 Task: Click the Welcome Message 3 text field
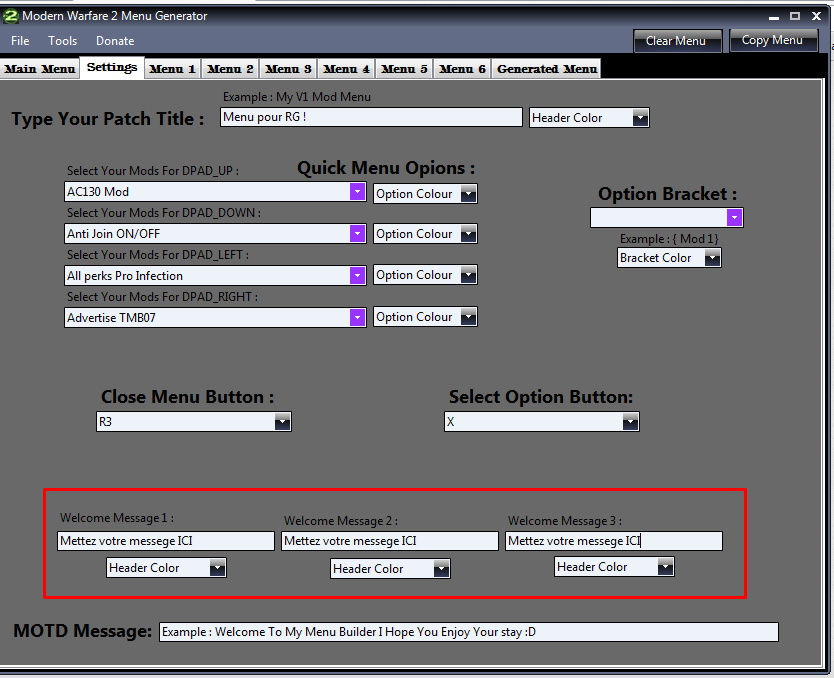click(x=613, y=541)
